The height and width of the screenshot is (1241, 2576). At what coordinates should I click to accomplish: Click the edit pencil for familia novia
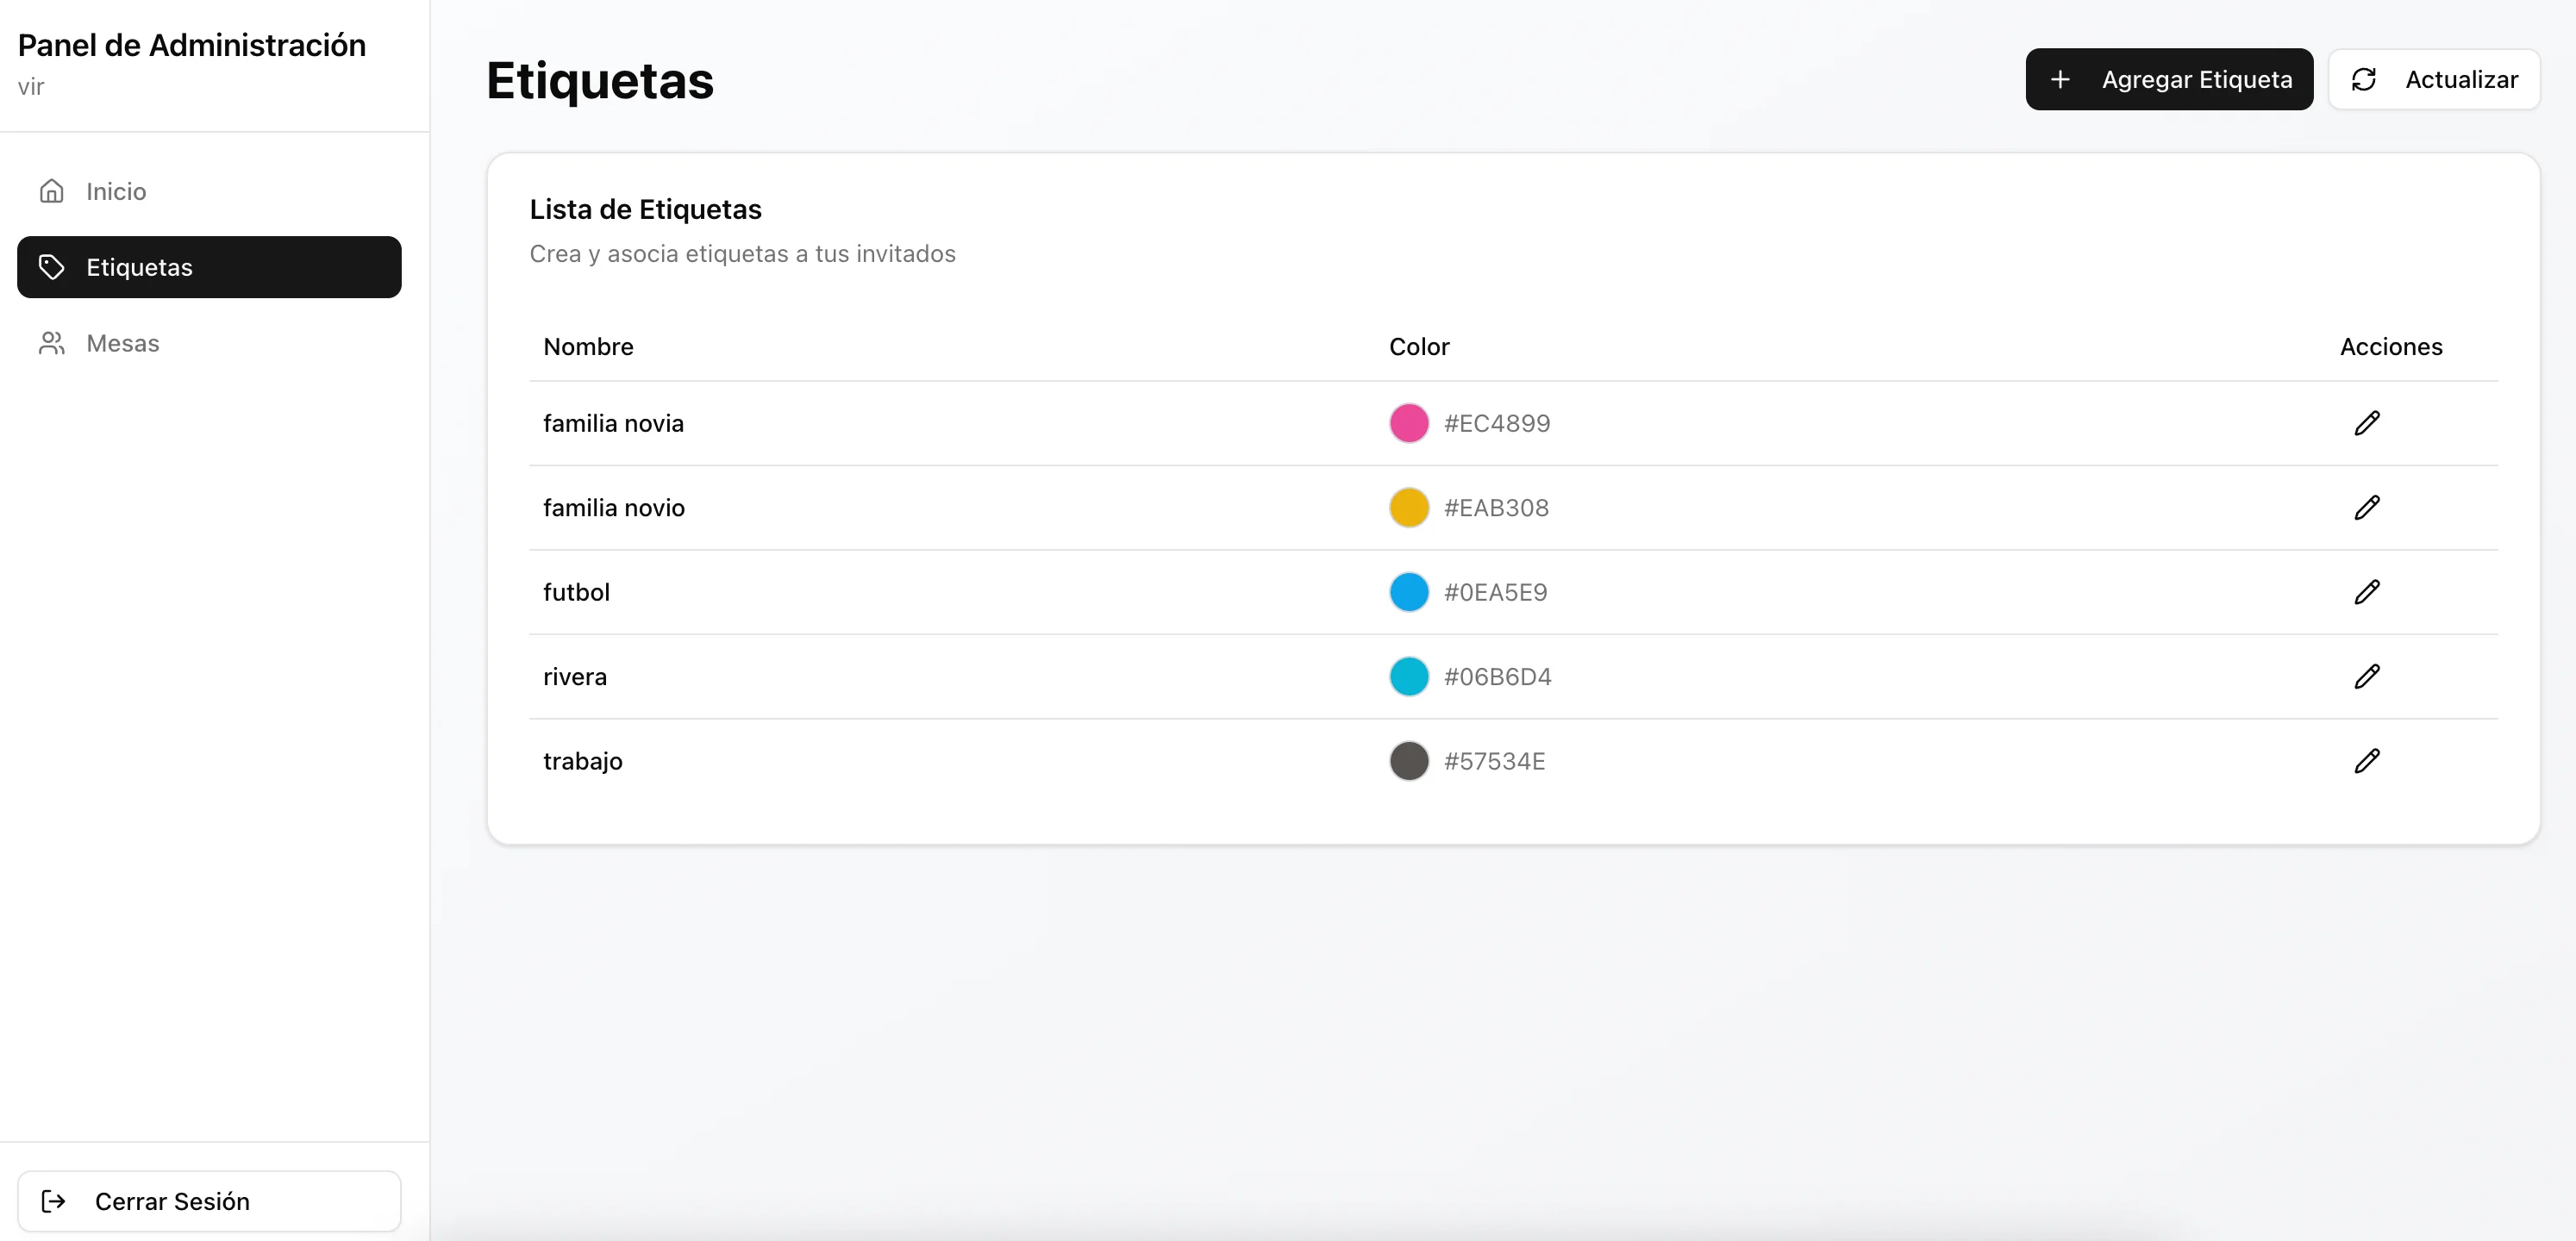click(x=2367, y=422)
